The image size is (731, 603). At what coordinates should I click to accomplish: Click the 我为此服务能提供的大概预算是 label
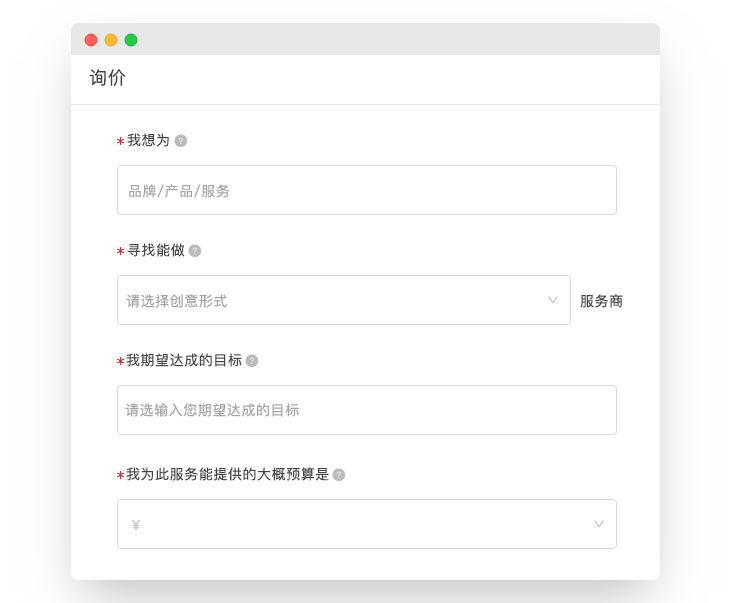pyautogui.click(x=228, y=475)
